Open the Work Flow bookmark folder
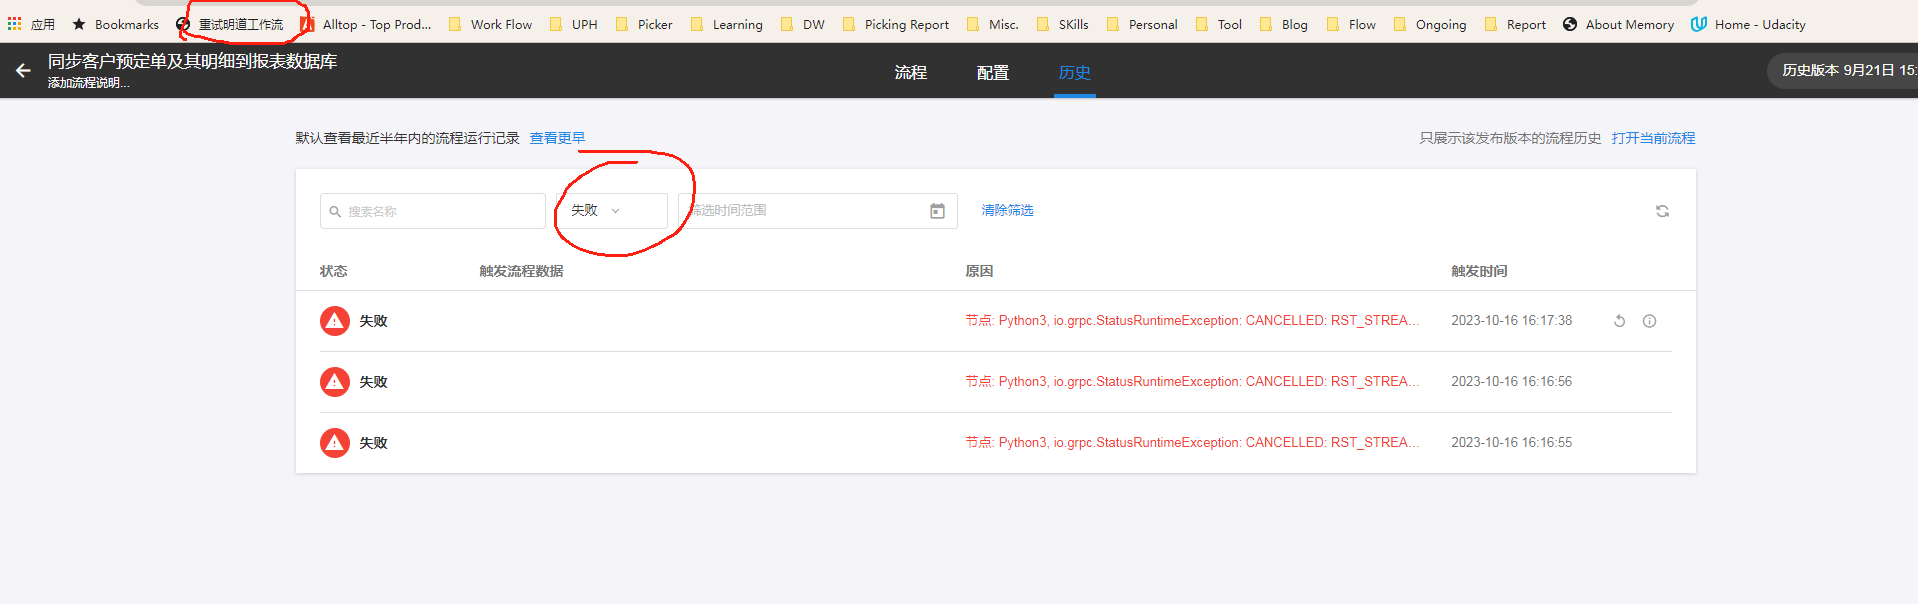 490,24
